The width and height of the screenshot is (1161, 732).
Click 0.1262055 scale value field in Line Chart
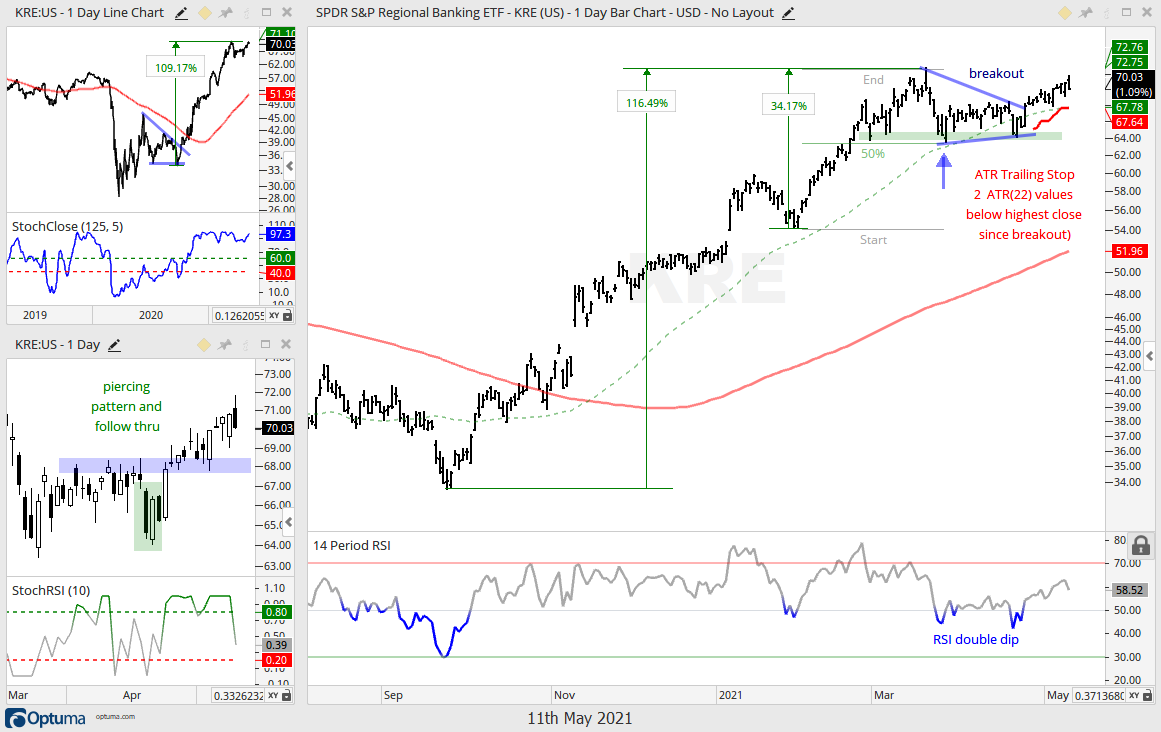pyautogui.click(x=238, y=316)
